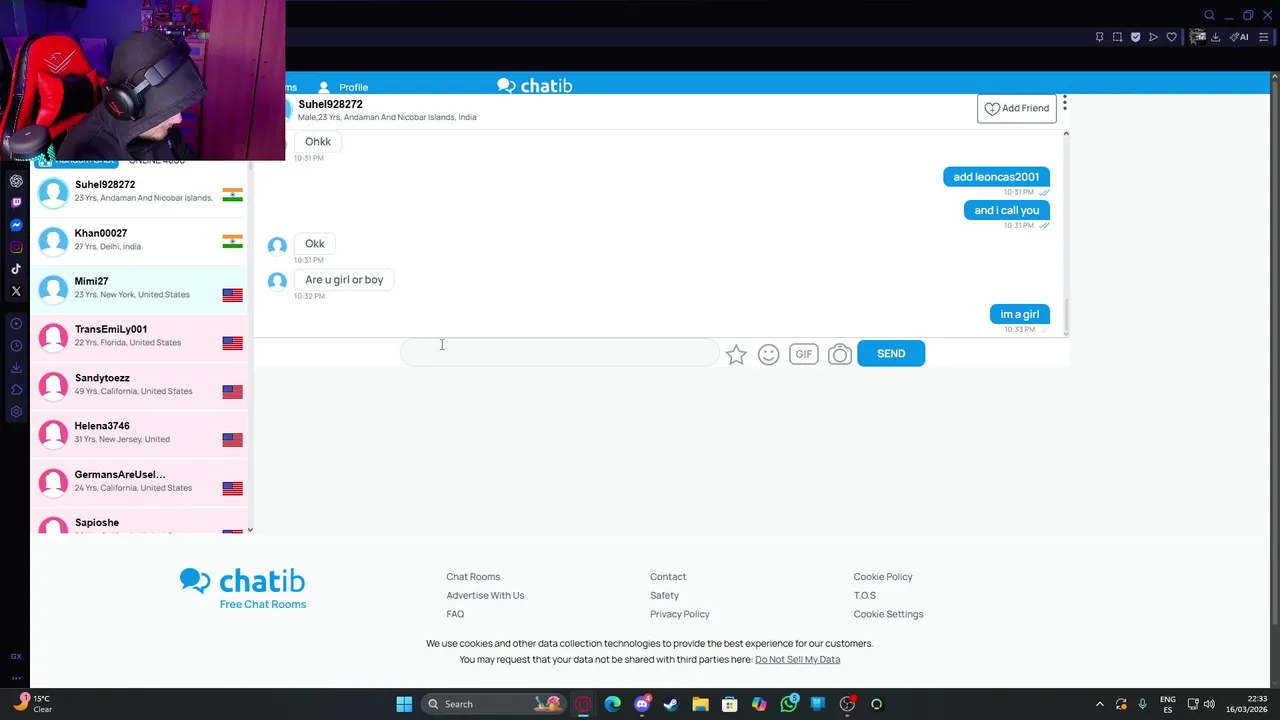Screen dimensions: 1280x720
Task: Select user Suhel928272 in the list
Action: point(140,191)
